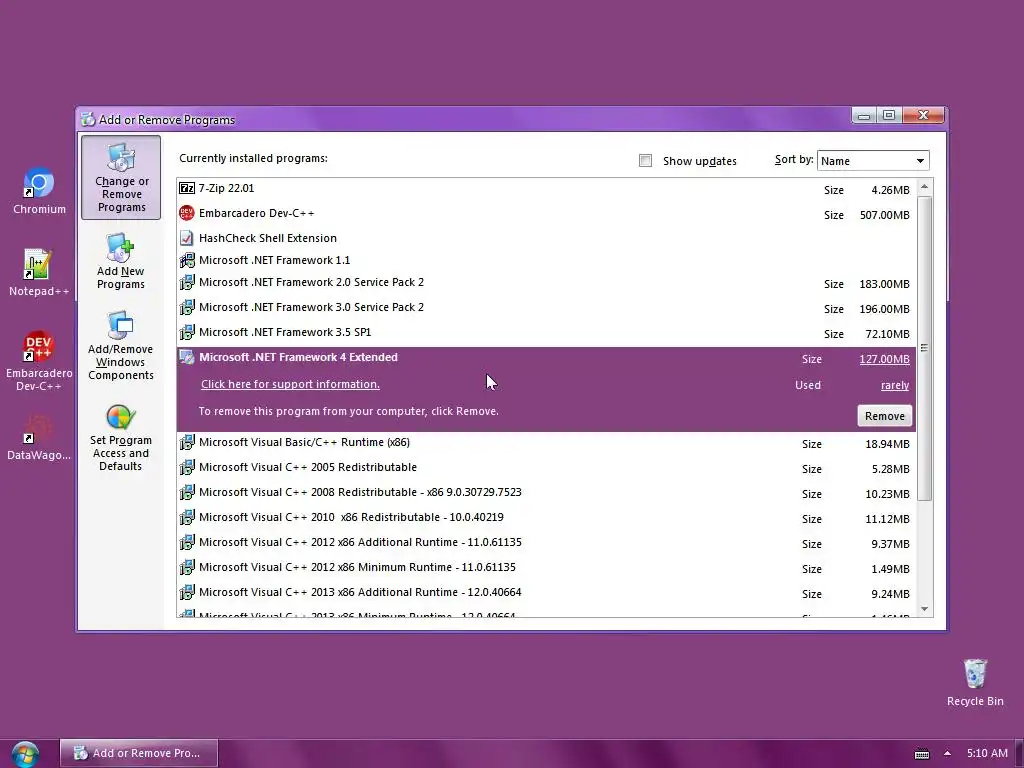The width and height of the screenshot is (1024, 768).
Task: Click the Visual C++ 2008 Redistributable icon
Action: coord(187,492)
